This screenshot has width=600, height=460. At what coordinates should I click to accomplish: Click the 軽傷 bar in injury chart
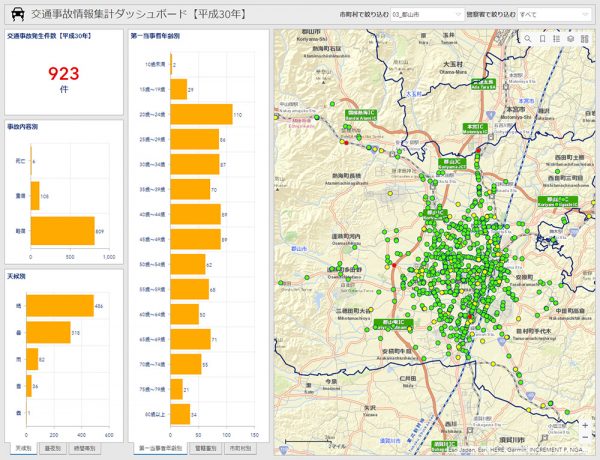tap(62, 231)
